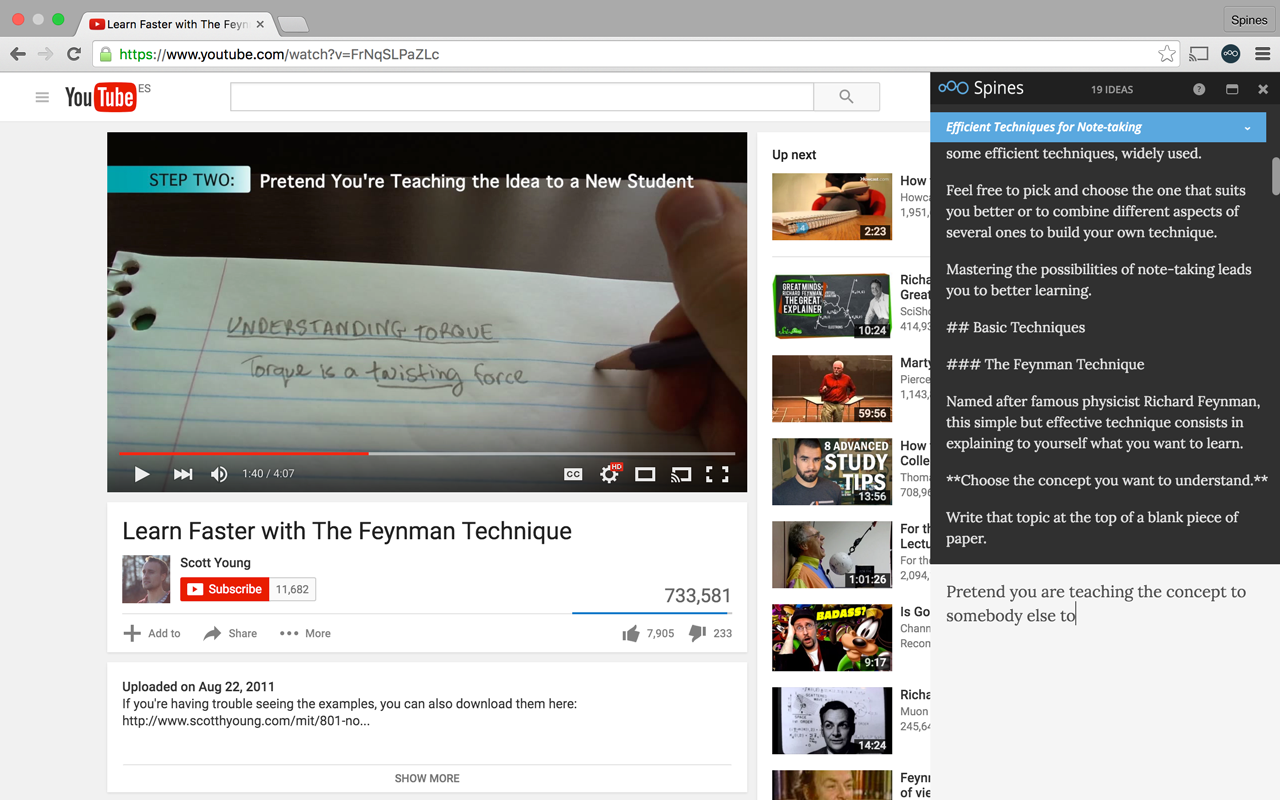Open the YouTube guide menu icon

click(x=42, y=97)
